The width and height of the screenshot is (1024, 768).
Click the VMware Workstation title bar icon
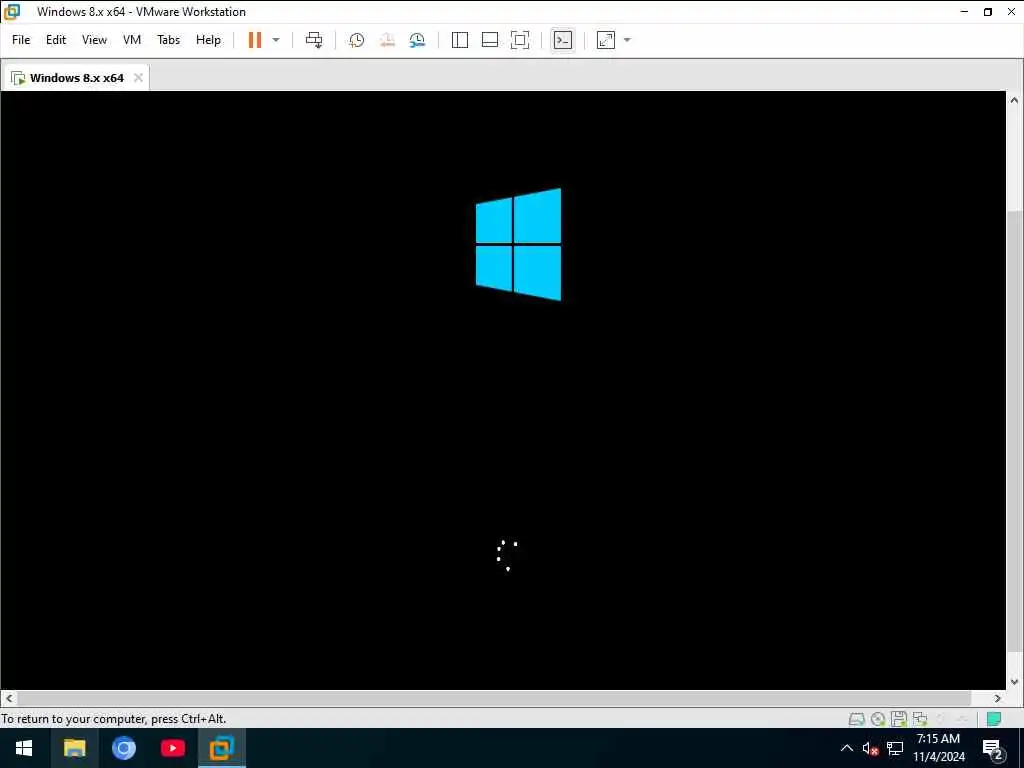tap(12, 12)
